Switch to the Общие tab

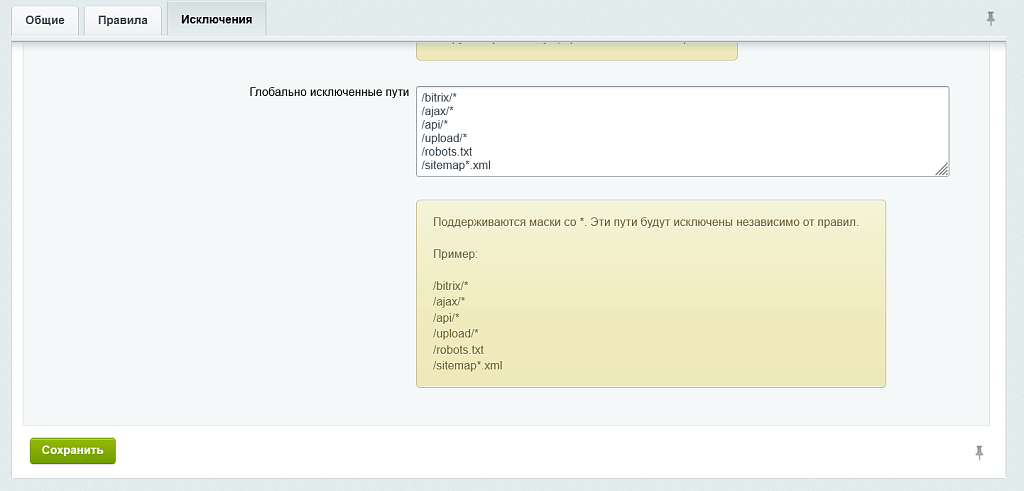(45, 20)
